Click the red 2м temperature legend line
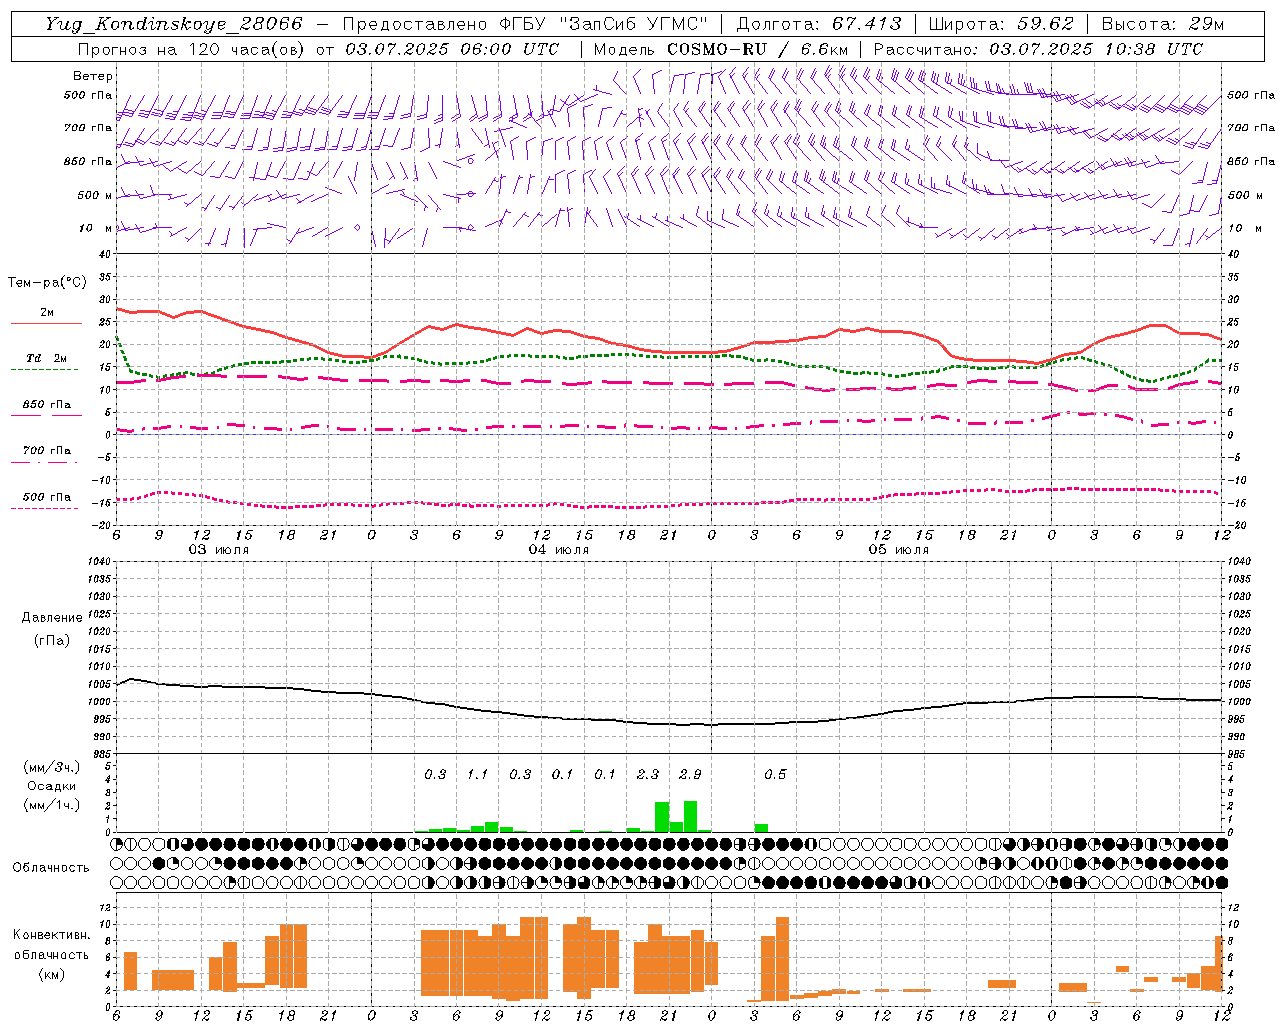 pyautogui.click(x=46, y=324)
